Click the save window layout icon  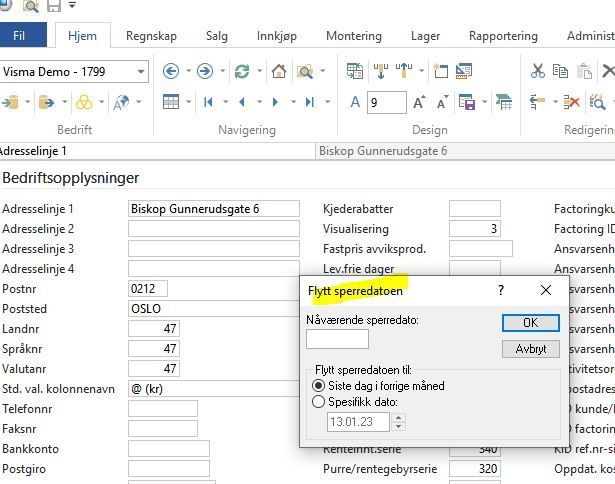pyautogui.click(x=467, y=102)
